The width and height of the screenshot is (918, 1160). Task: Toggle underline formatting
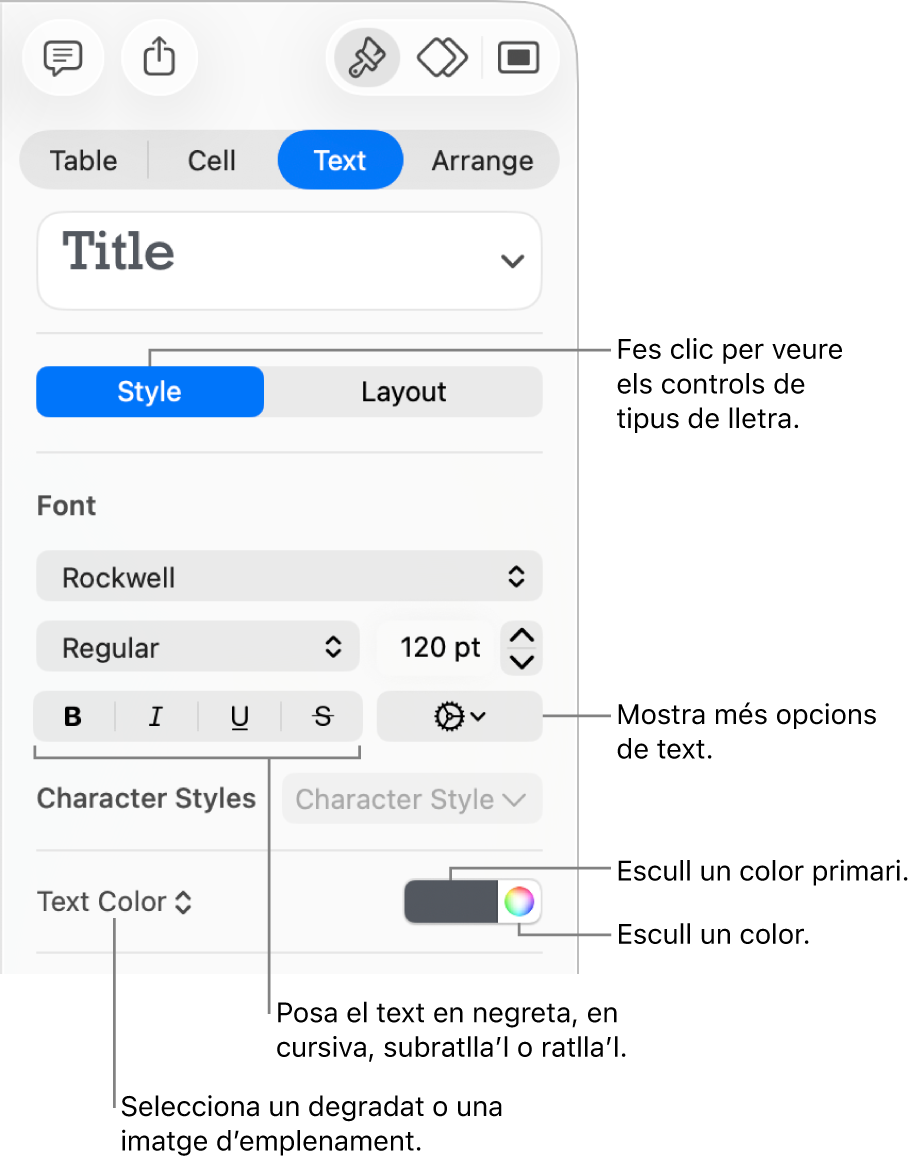pos(239,717)
